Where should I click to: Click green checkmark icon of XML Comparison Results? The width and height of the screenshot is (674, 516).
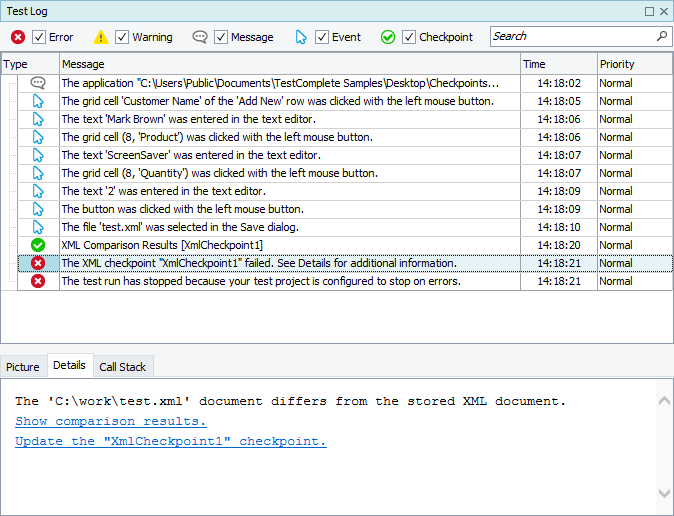click(38, 245)
